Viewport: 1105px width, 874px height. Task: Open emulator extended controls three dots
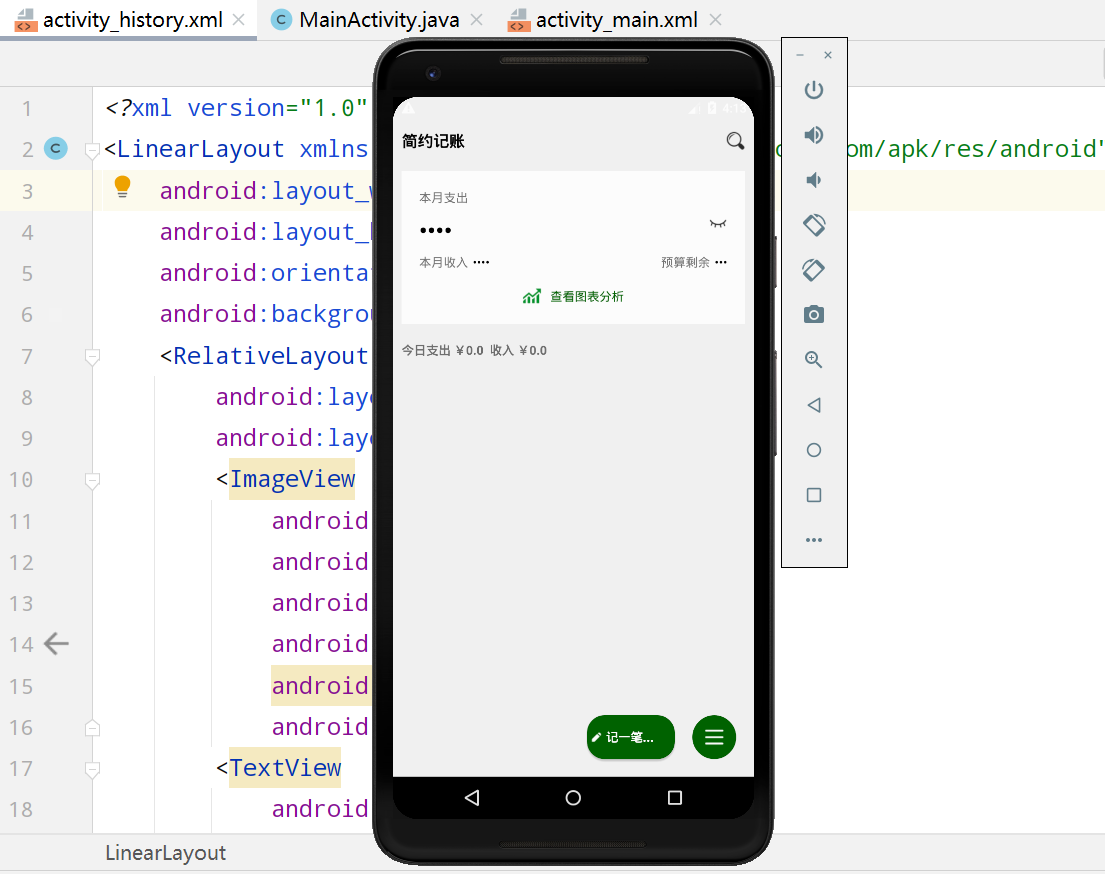(814, 540)
